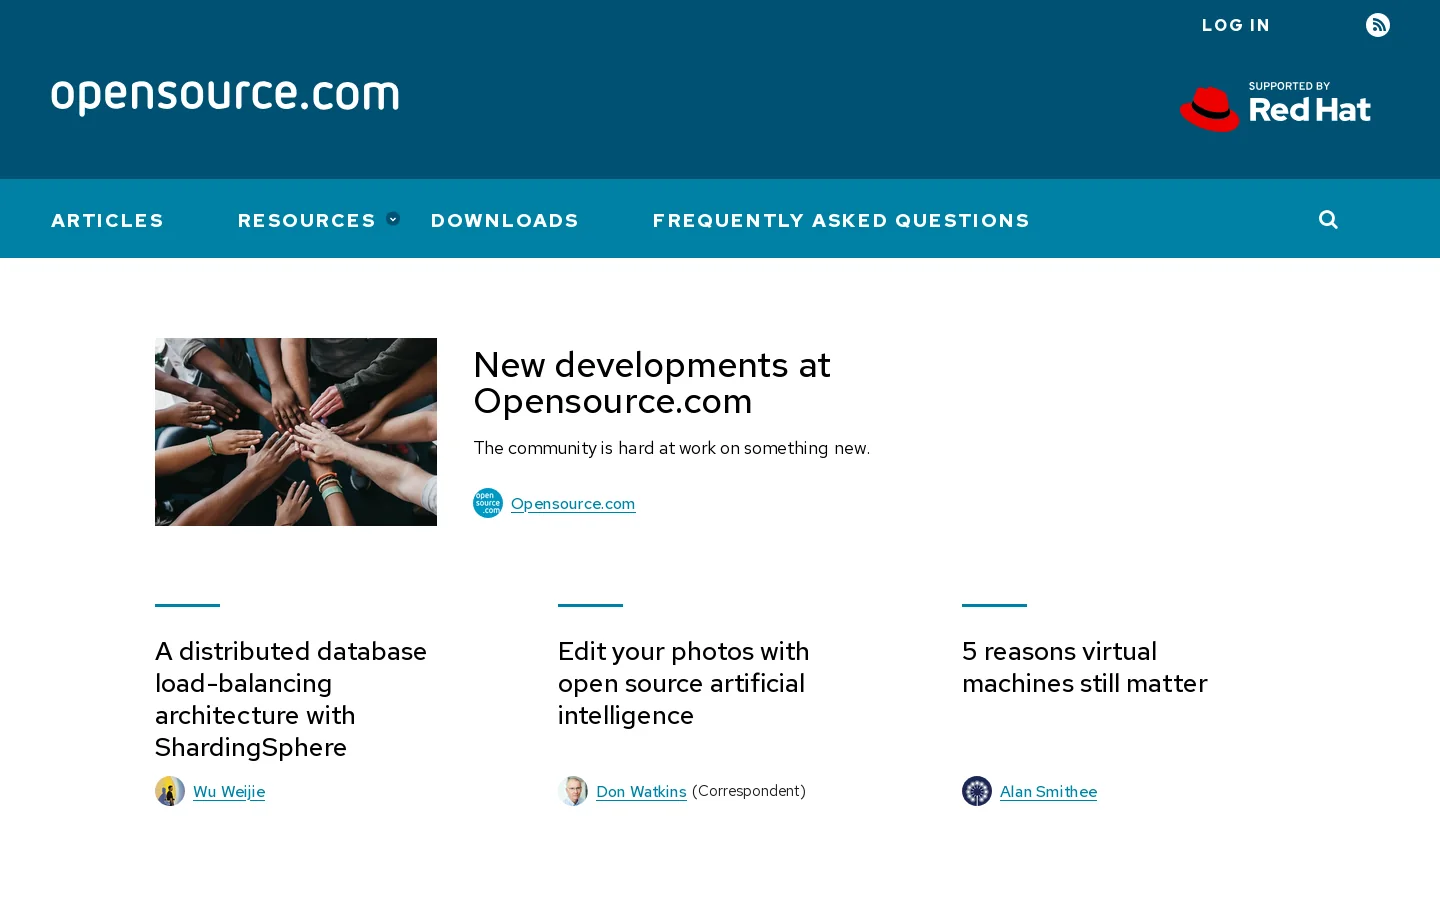Visit Wu Weijie's author profile link
Image resolution: width=1440 pixels, height=900 pixels.
click(x=229, y=792)
